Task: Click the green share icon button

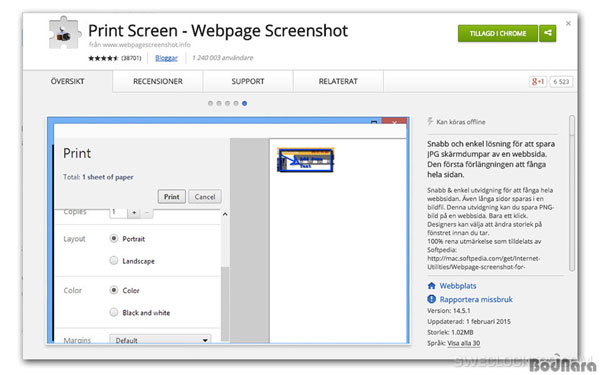Action: tap(548, 33)
